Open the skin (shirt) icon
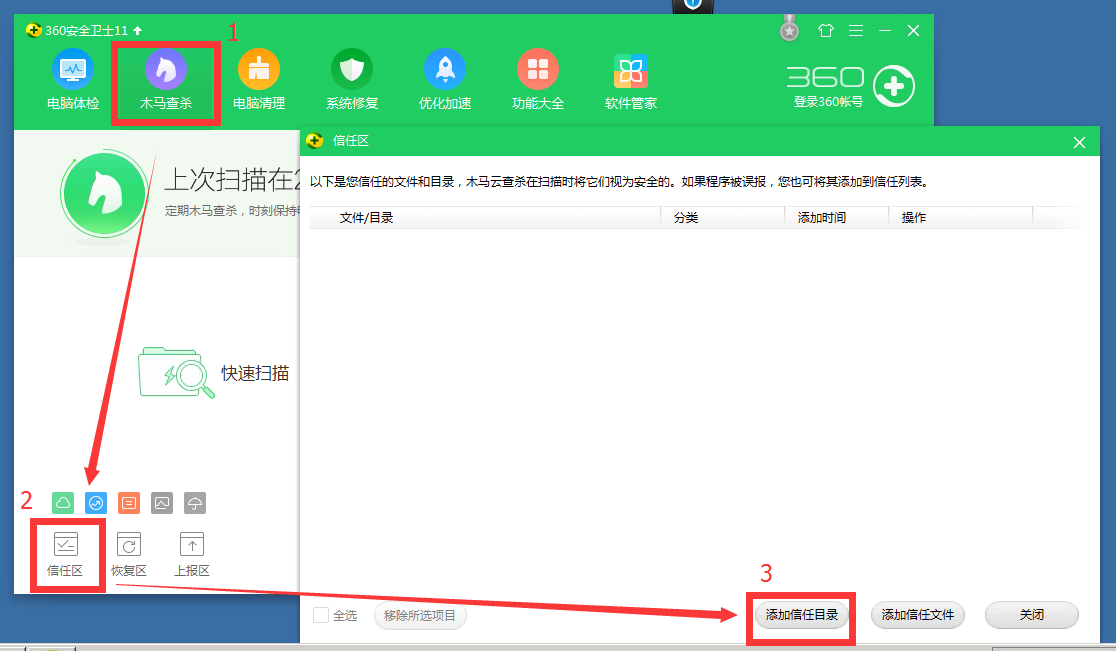The image size is (1116, 651). point(825,31)
